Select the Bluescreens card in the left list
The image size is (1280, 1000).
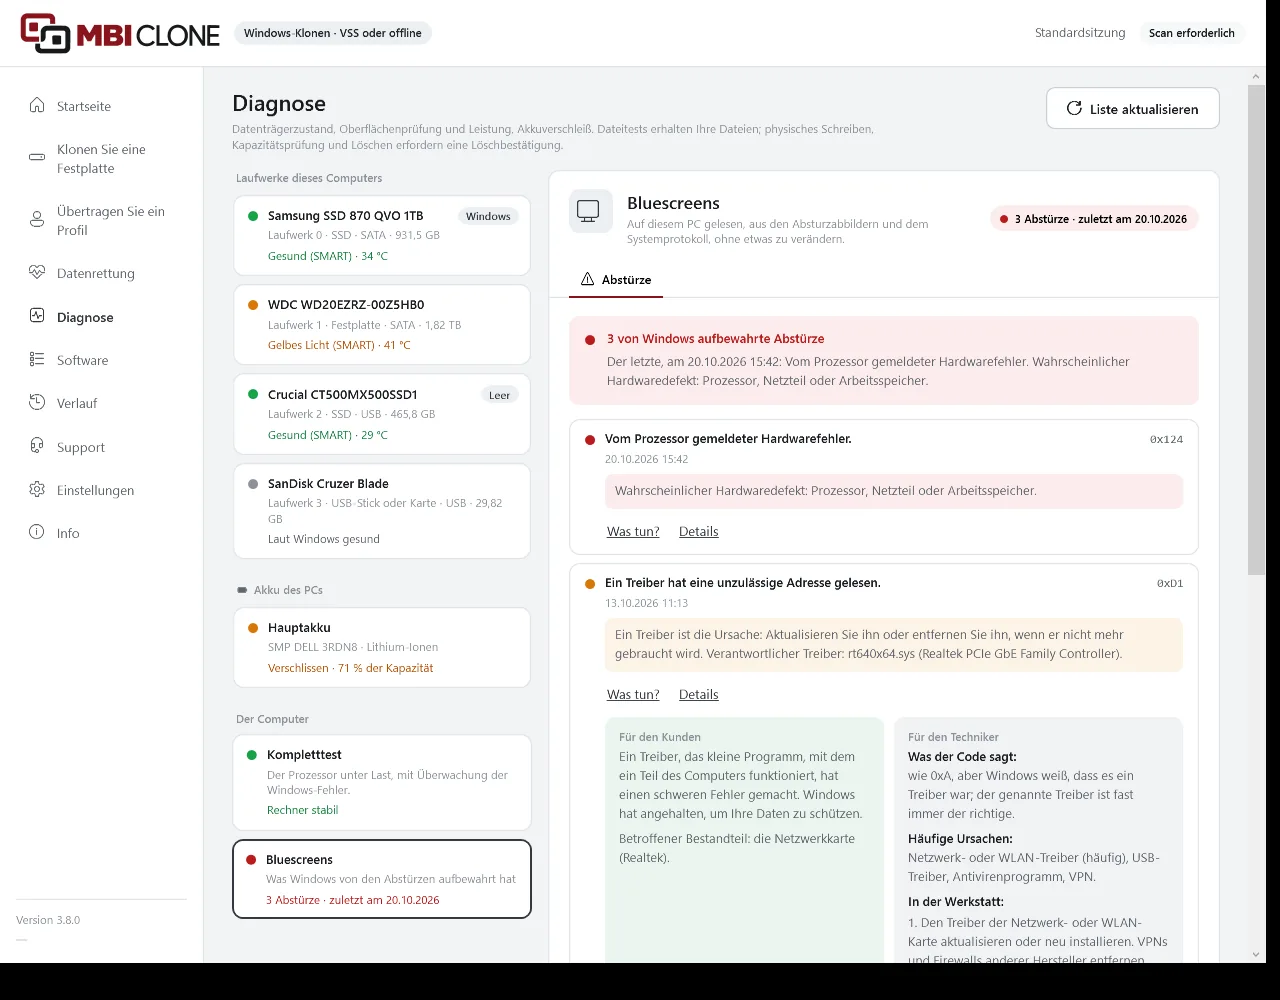coord(382,879)
